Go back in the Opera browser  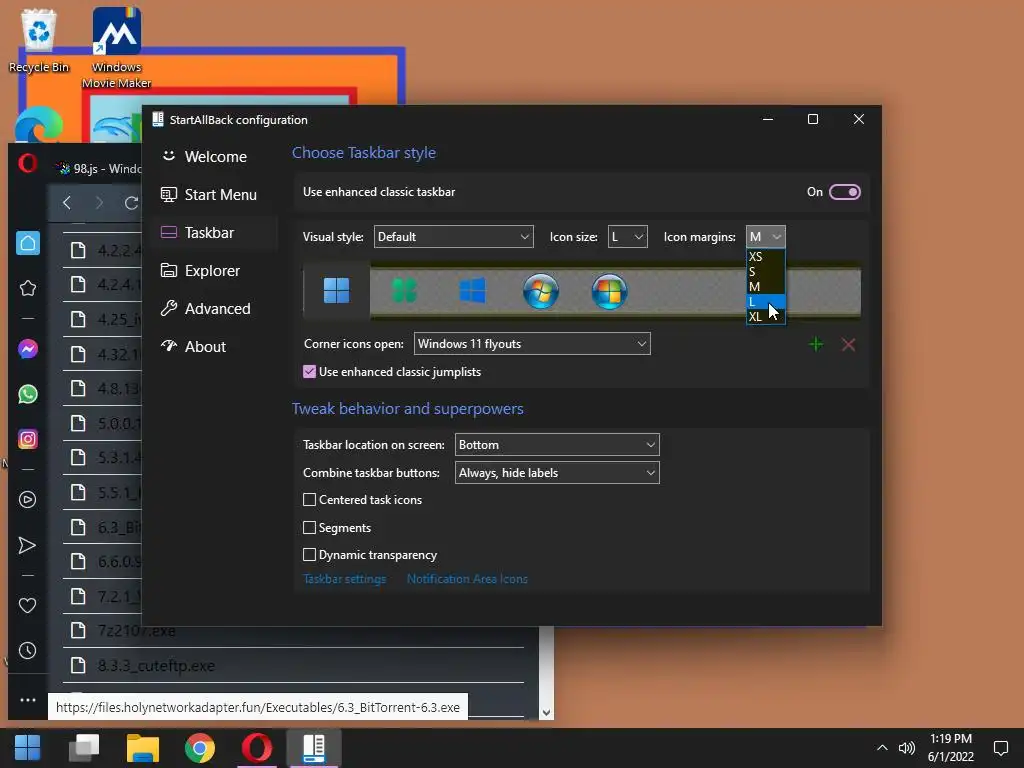click(67, 203)
